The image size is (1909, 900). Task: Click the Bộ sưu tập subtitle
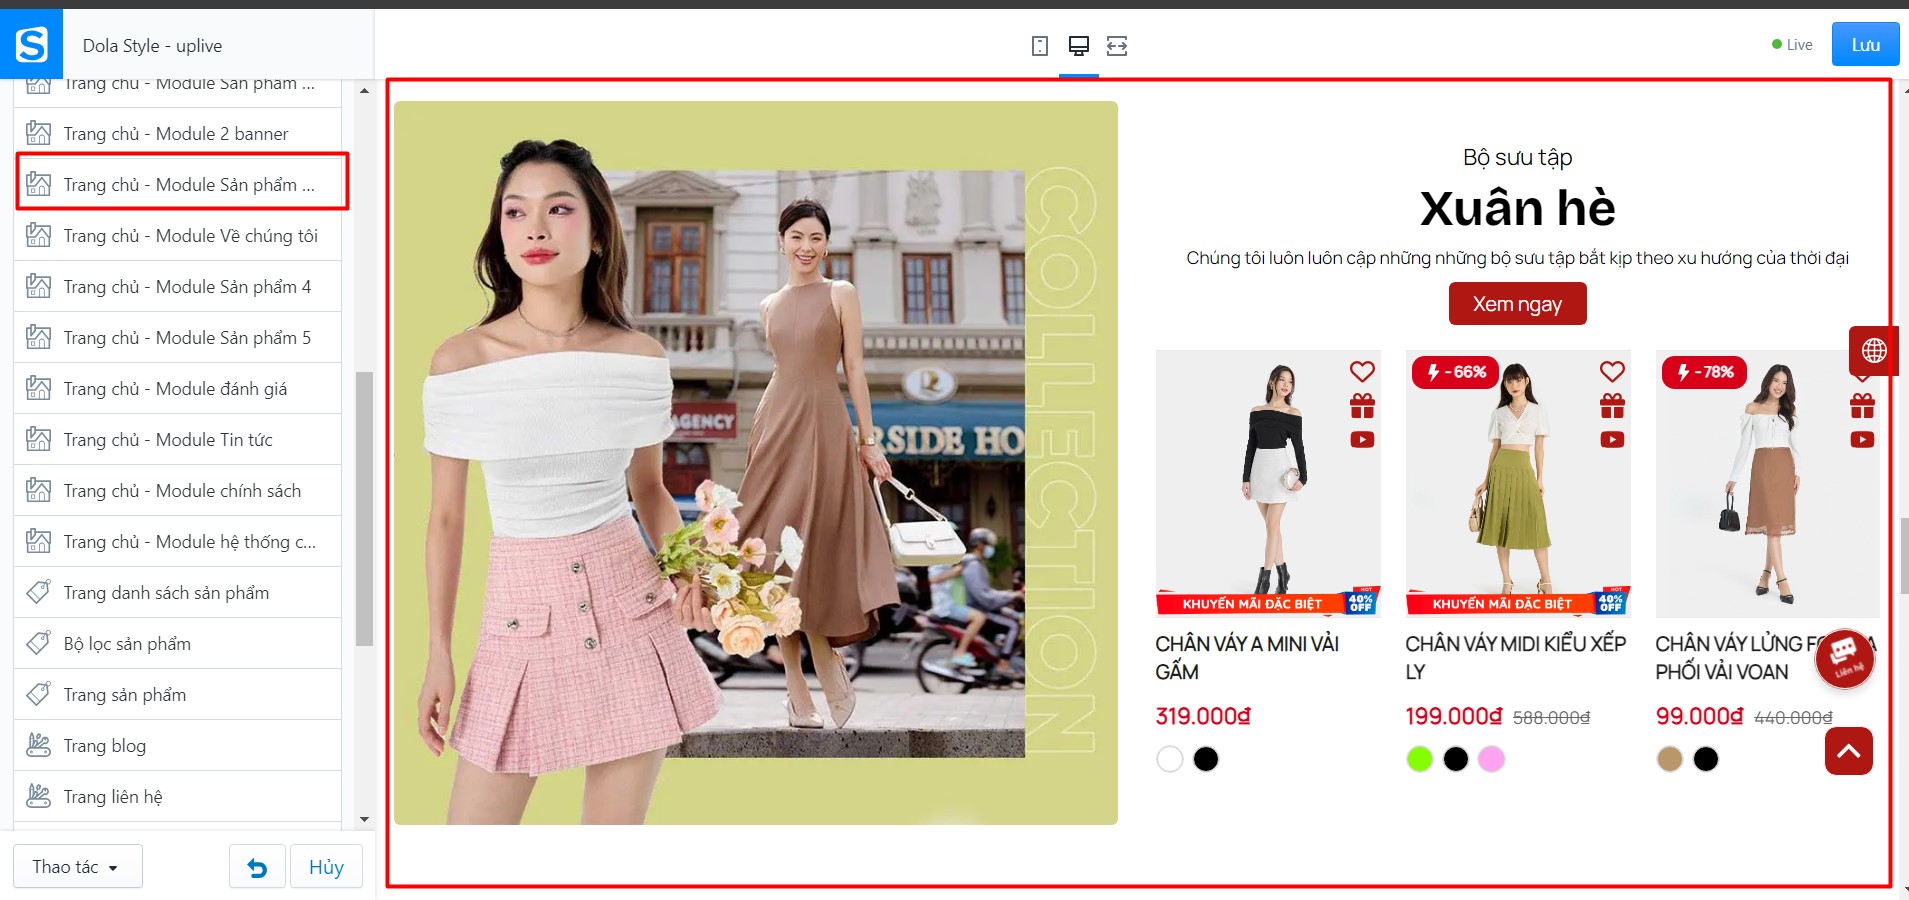point(1517,157)
